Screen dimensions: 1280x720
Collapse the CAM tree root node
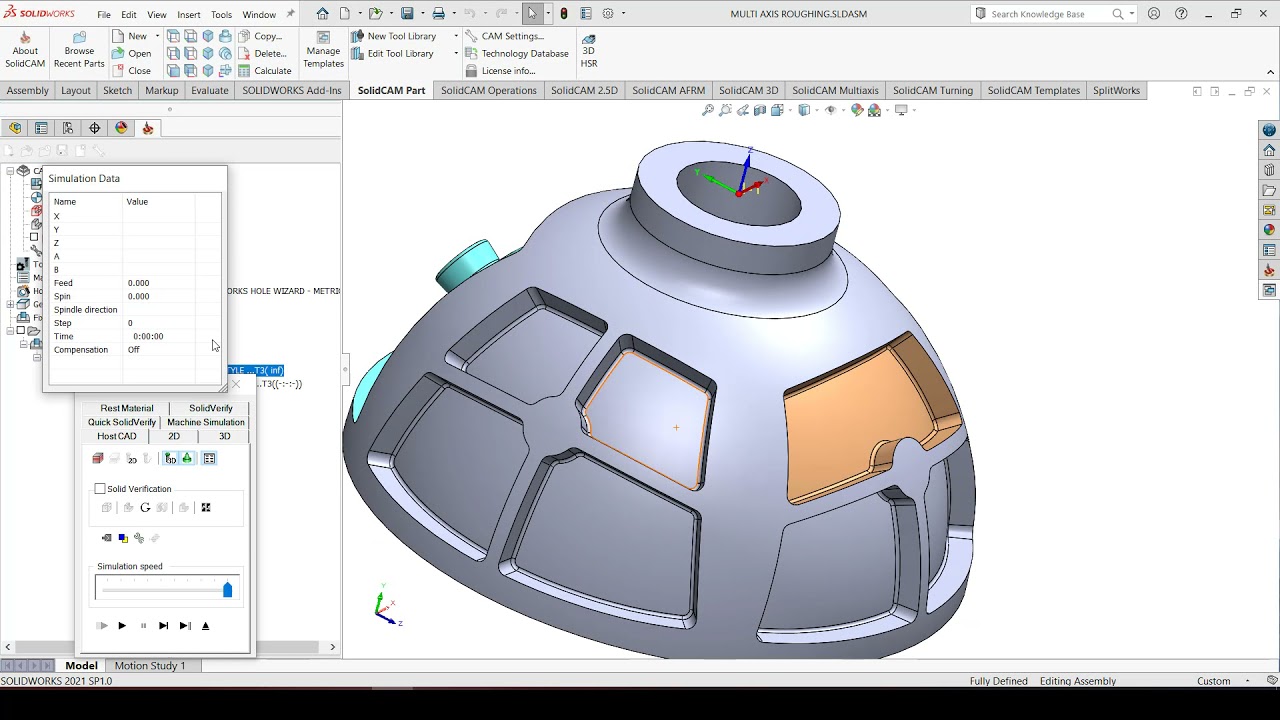(10, 171)
